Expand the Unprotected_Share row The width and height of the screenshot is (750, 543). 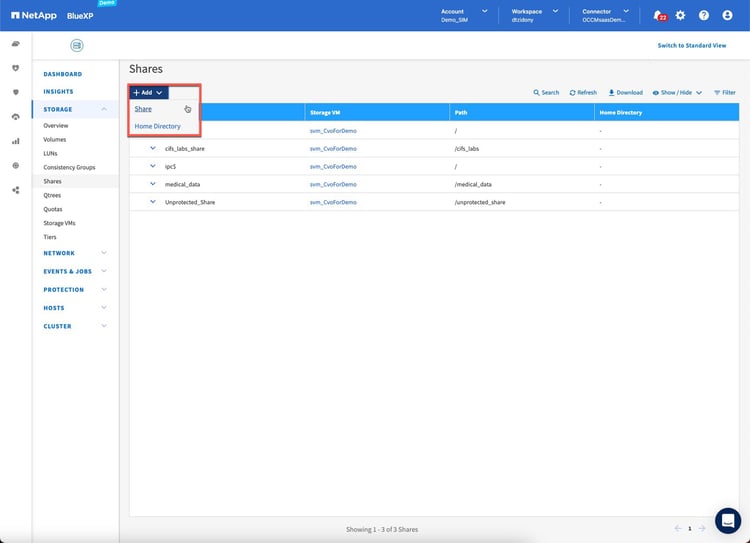click(153, 202)
